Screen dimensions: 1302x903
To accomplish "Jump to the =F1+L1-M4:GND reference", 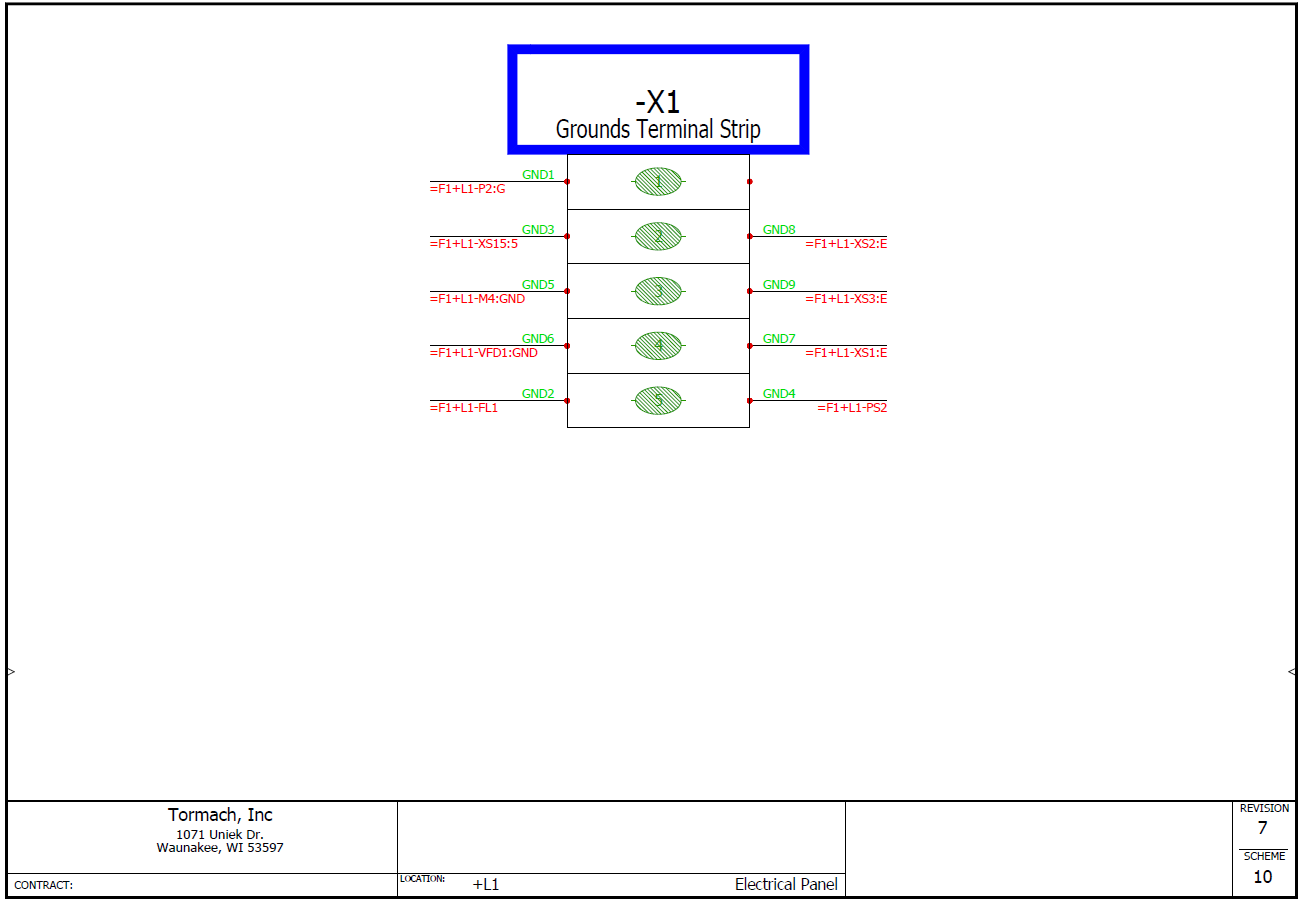I will tap(477, 299).
